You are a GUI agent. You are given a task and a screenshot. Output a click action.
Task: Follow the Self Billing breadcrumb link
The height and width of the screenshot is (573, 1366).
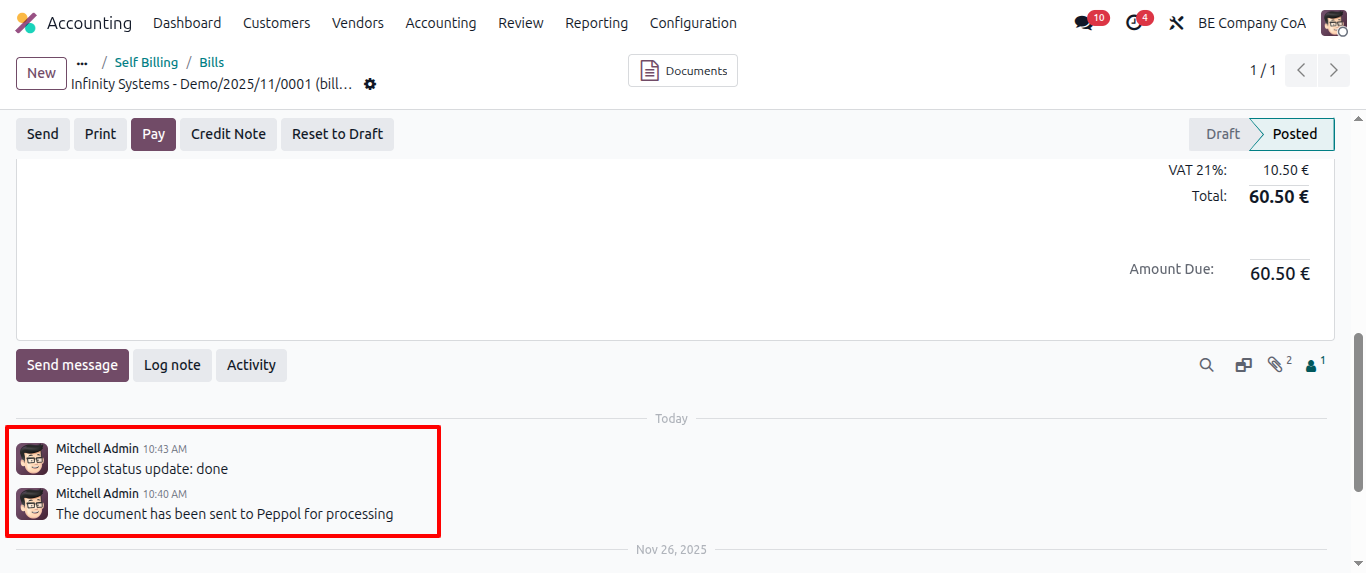146,63
